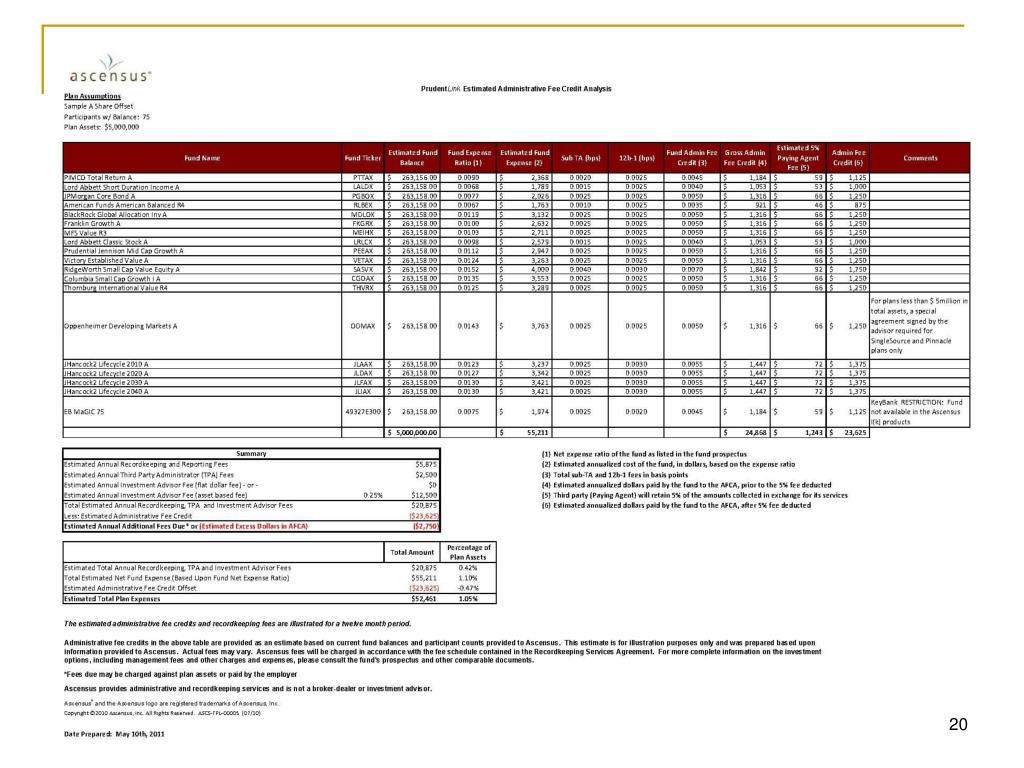The image size is (1024, 768).
Task: Click the 'Sub TA (bps)' column header
Action: click(x=581, y=158)
